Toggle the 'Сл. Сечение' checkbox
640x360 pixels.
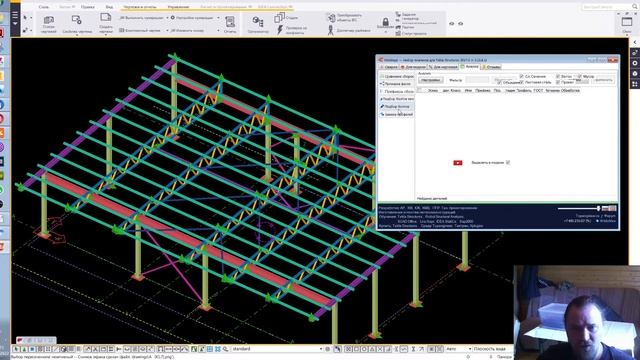[522, 76]
